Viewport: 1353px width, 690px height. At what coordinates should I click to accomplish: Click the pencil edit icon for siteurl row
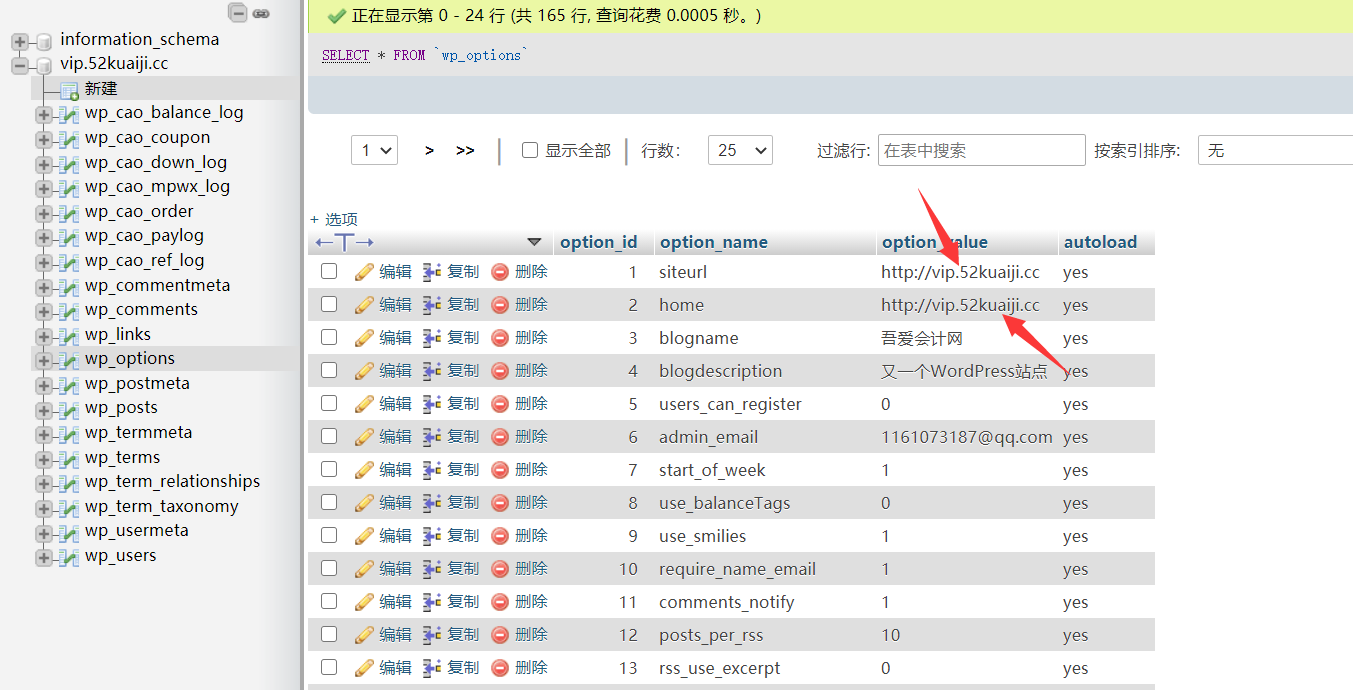point(364,272)
